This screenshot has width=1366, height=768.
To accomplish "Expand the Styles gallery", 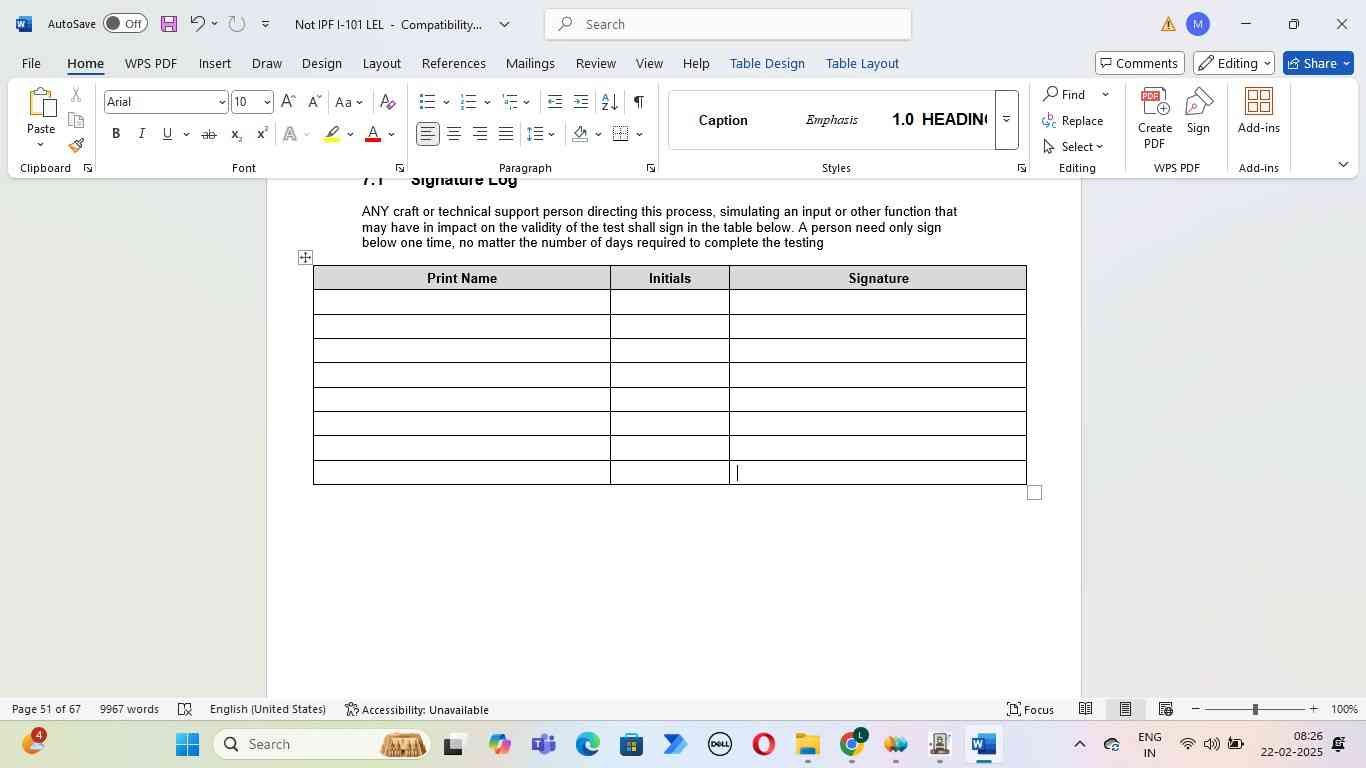I will (x=1006, y=120).
